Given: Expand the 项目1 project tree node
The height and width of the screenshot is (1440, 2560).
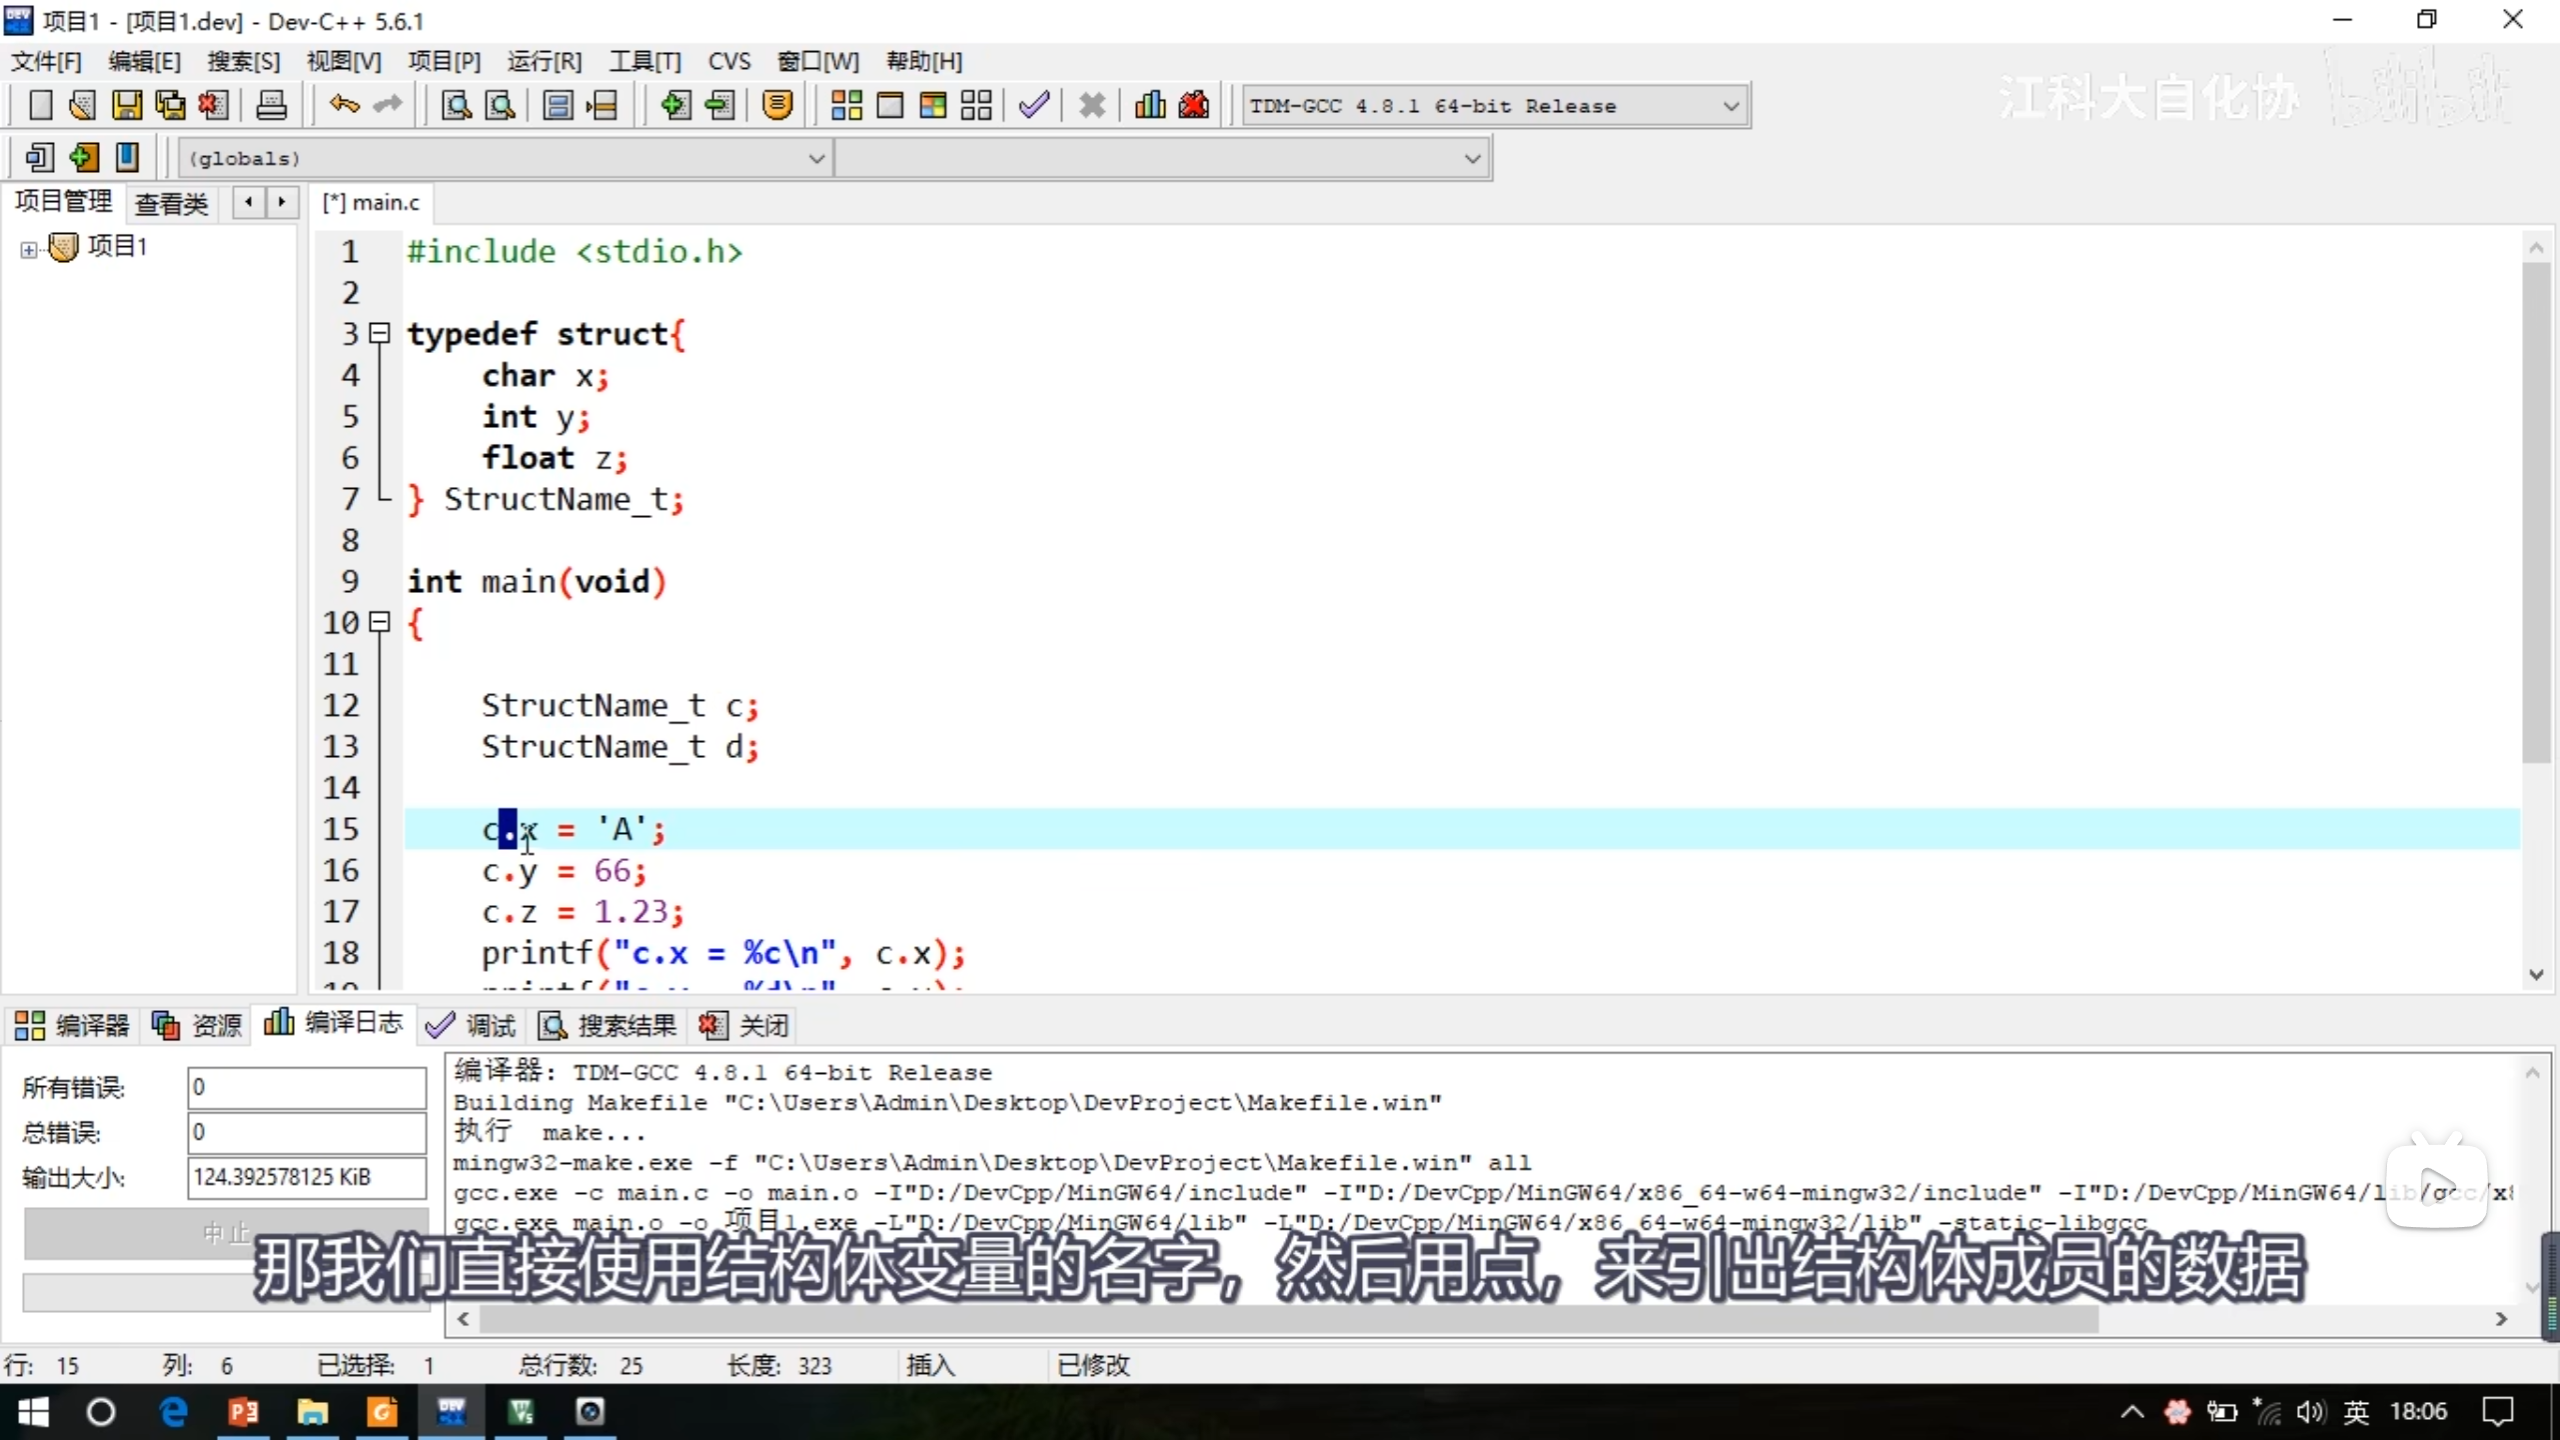Looking at the screenshot, I should (29, 249).
